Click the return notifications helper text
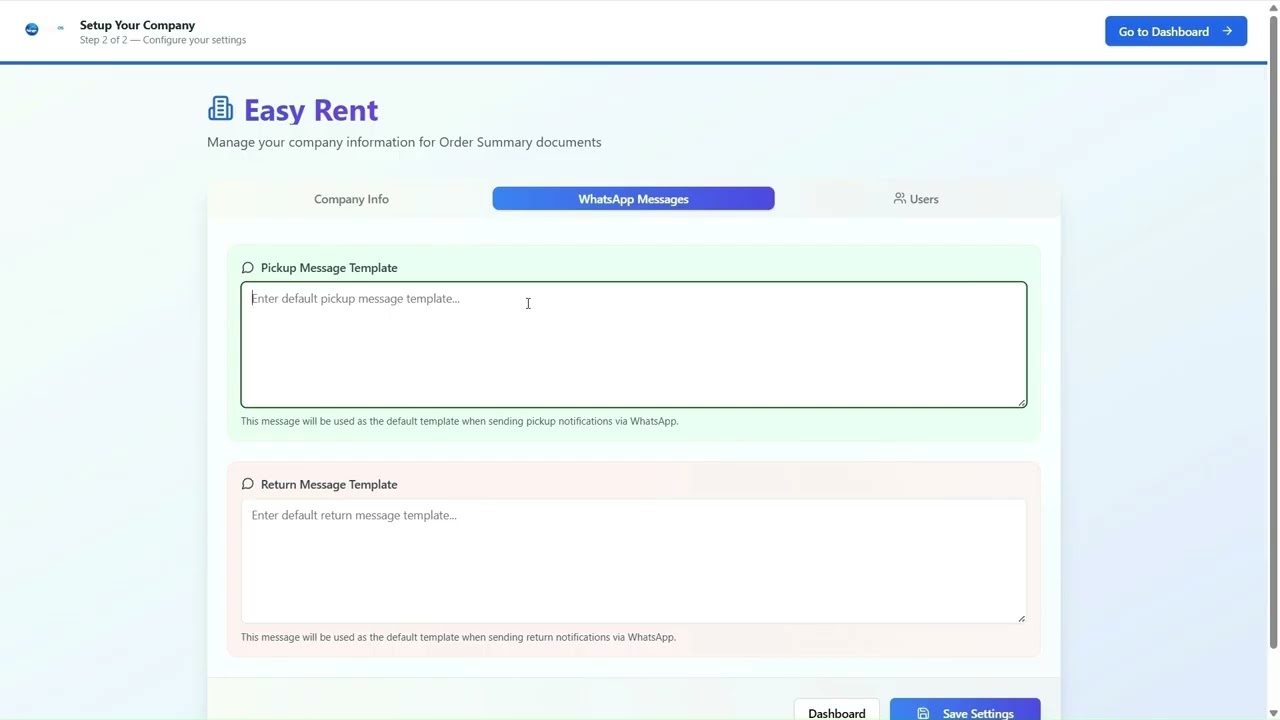Viewport: 1280px width, 720px height. (458, 637)
